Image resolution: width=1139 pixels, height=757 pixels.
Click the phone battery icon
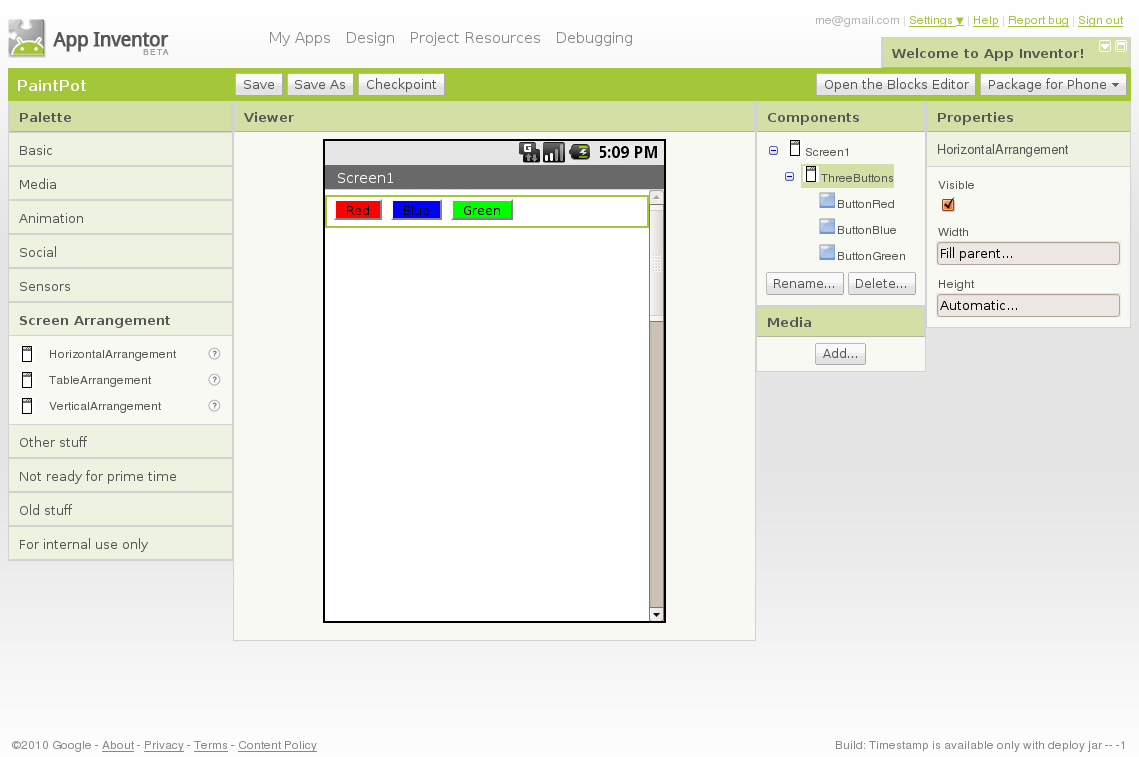579,152
